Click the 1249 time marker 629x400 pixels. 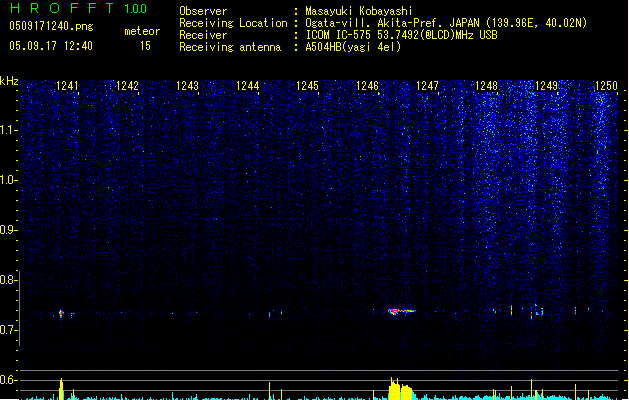547,86
